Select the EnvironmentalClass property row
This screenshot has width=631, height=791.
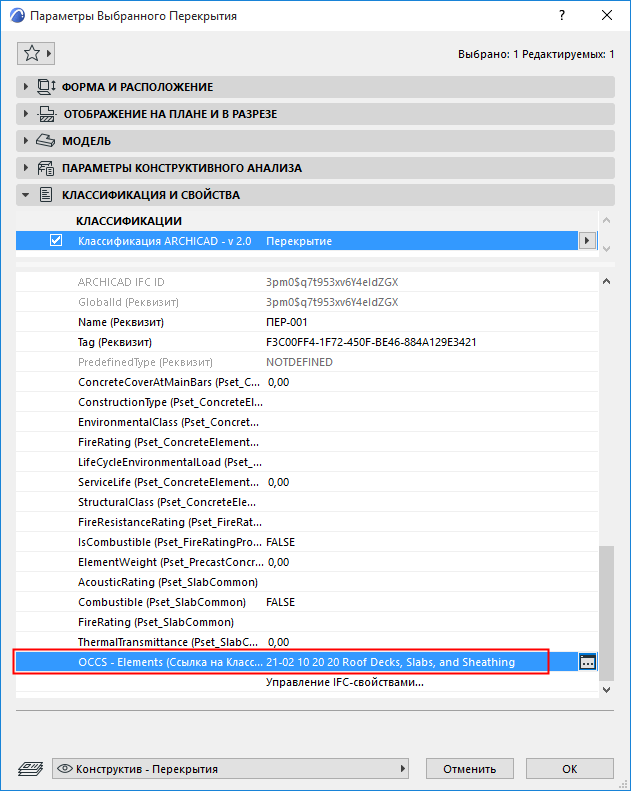[307, 422]
